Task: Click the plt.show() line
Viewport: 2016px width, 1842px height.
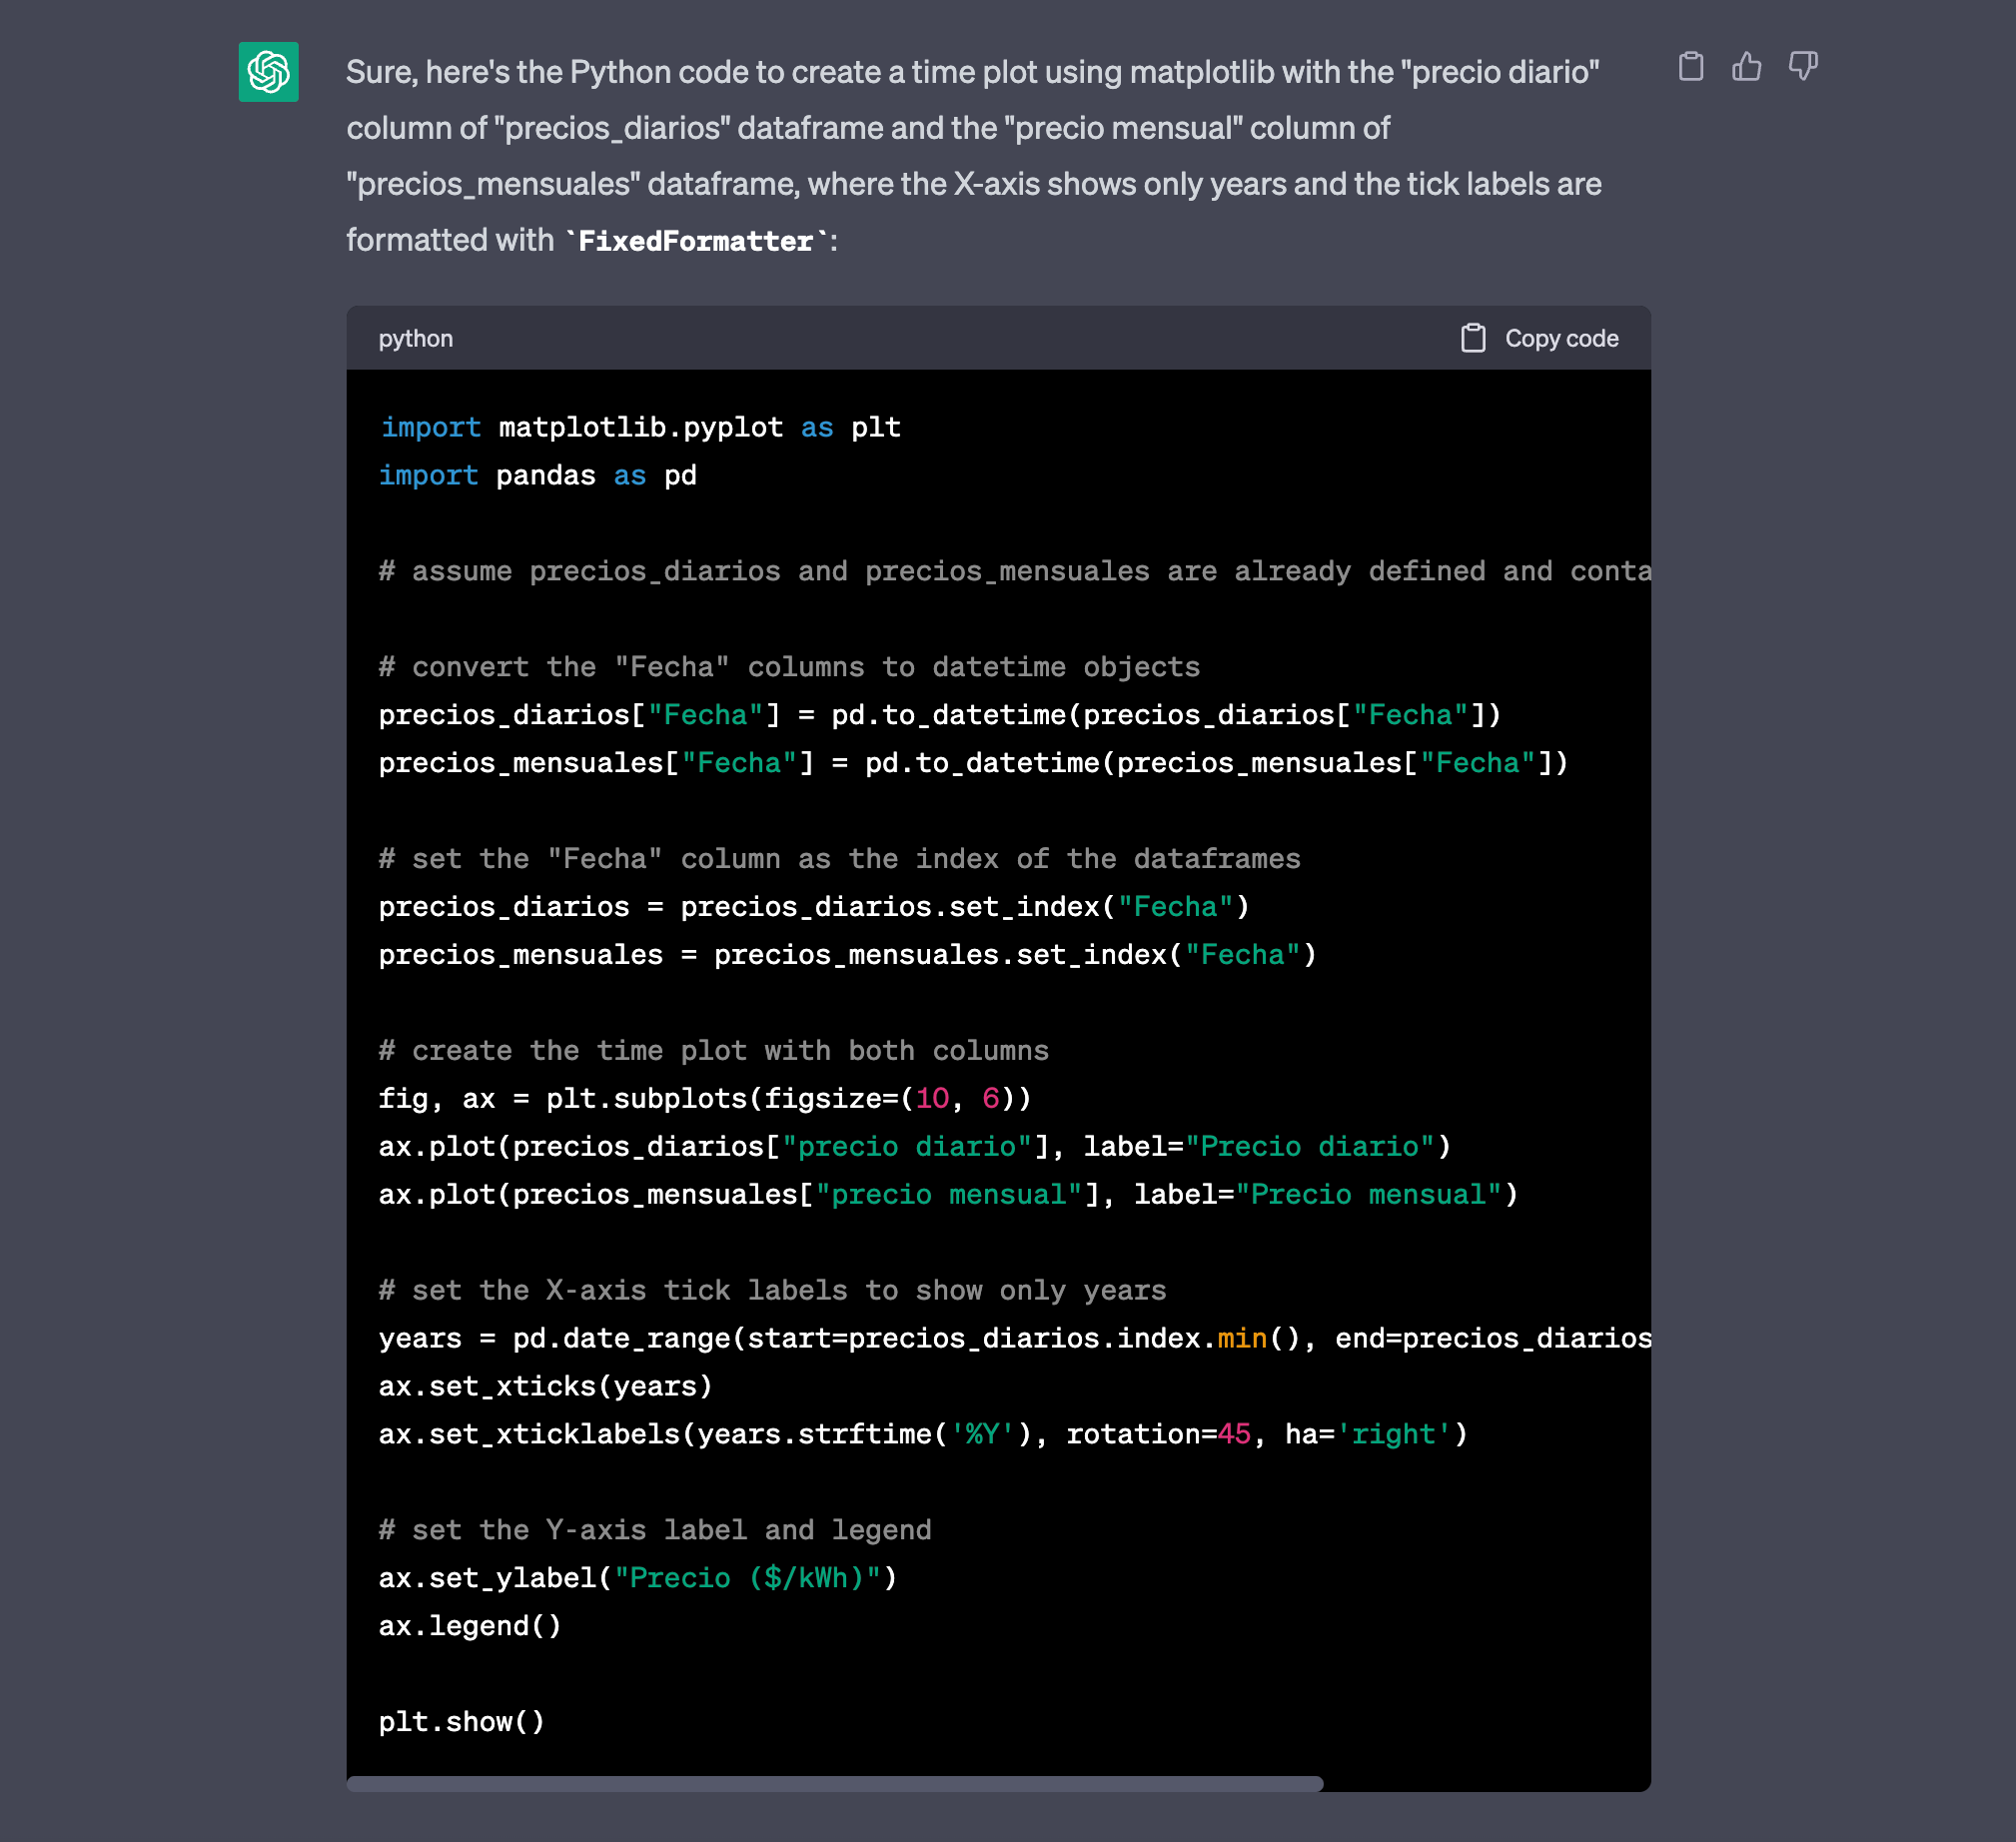Action: coord(461,1722)
